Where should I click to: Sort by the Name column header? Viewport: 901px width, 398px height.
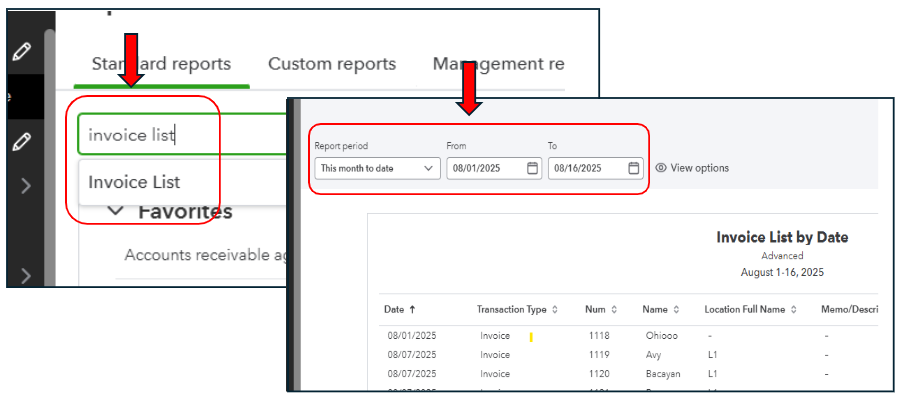661,310
